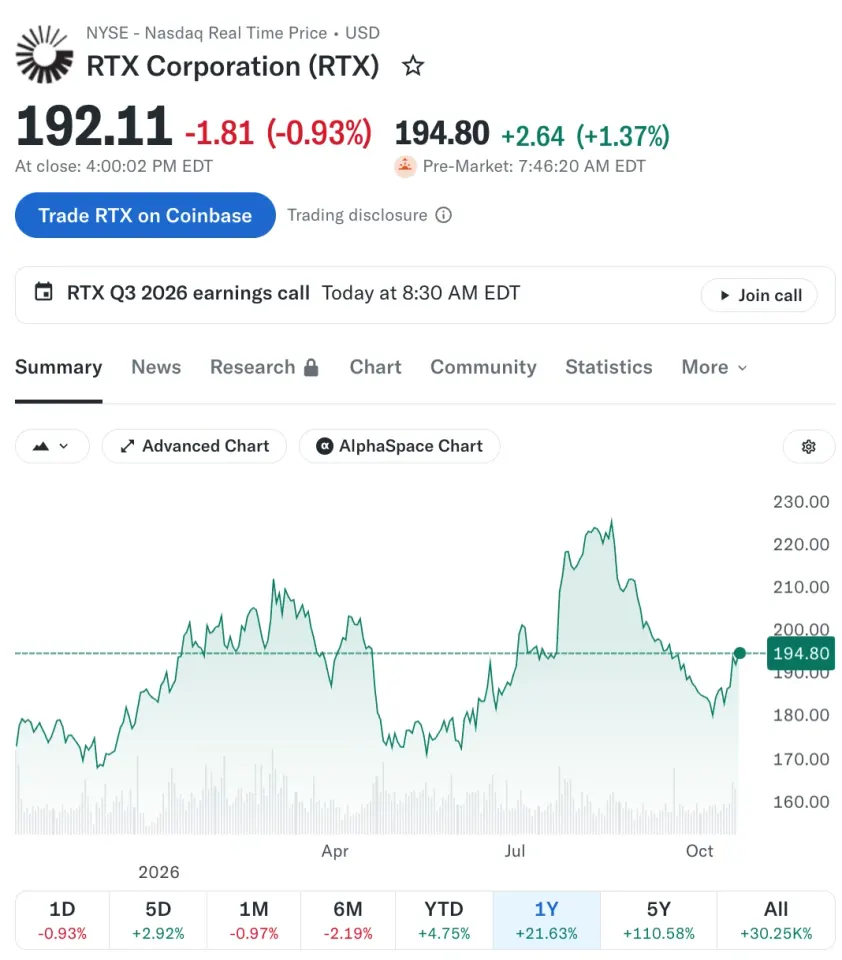842x960 pixels.
Task: Click the earnings call calendar icon
Action: [43, 292]
